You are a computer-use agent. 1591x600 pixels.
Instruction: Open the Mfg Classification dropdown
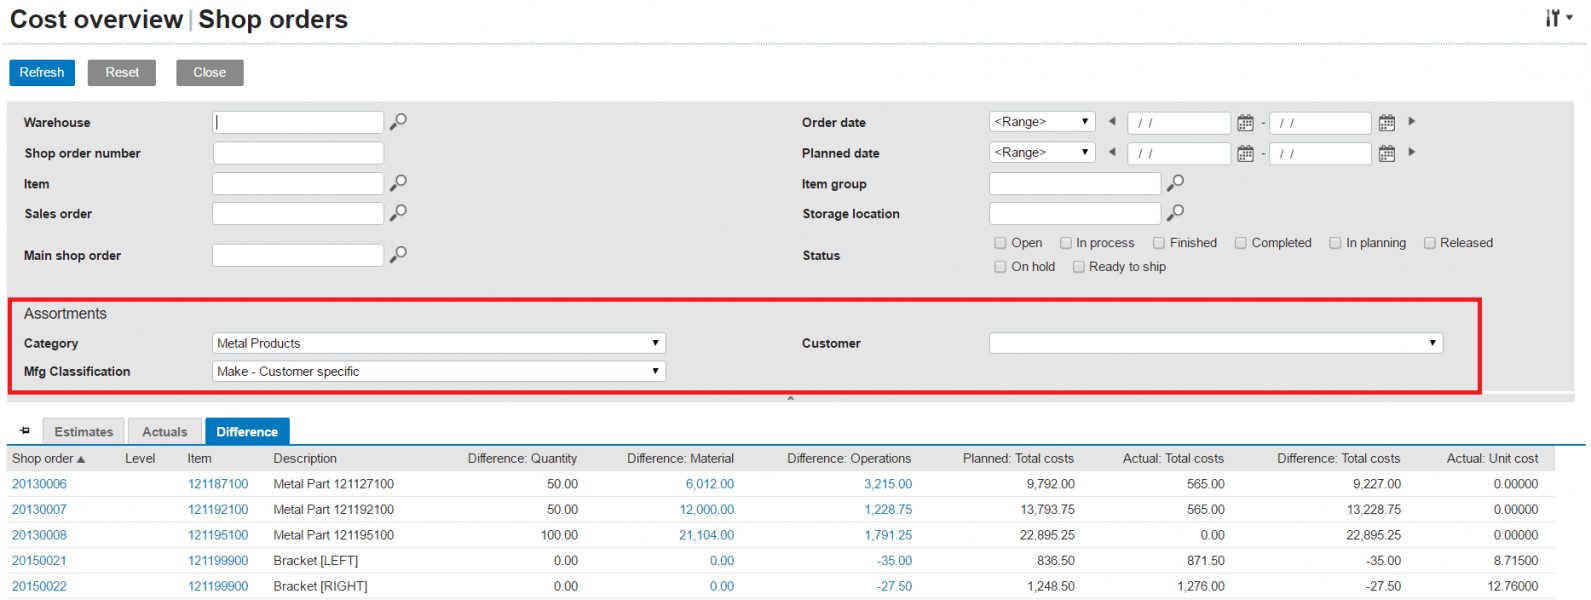(x=439, y=371)
